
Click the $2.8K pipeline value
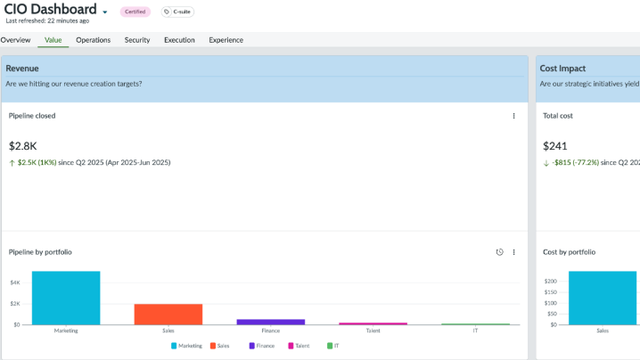(23, 146)
